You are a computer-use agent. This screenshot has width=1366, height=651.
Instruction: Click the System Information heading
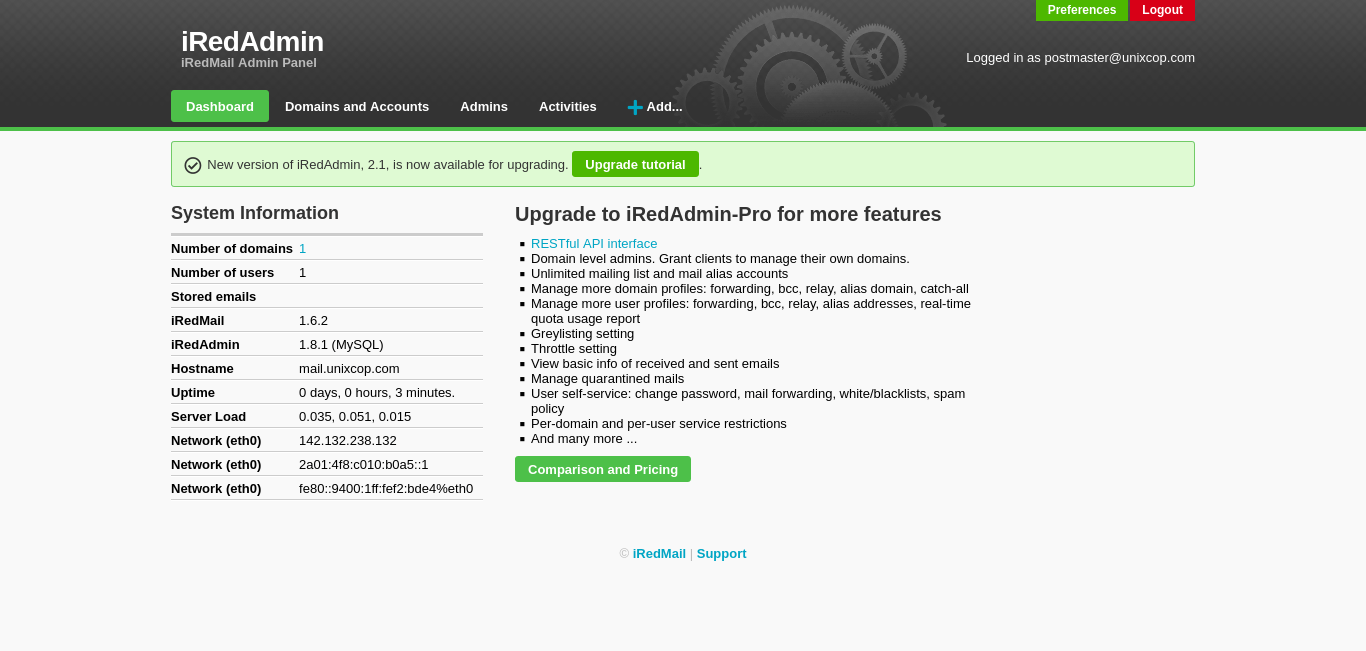(255, 213)
